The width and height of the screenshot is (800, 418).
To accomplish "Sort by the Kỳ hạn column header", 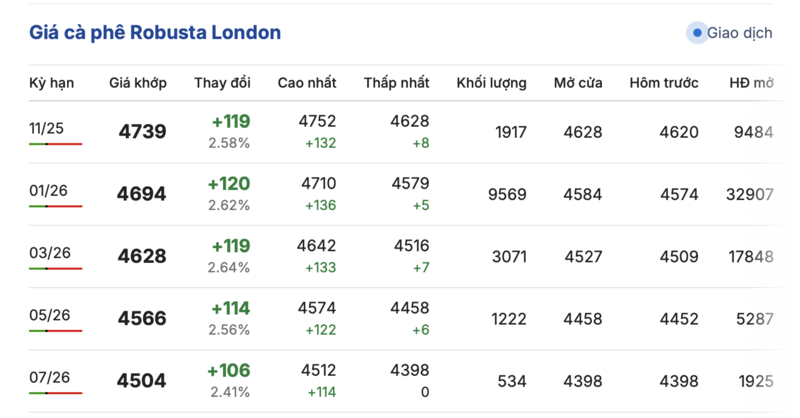I will coord(51,83).
